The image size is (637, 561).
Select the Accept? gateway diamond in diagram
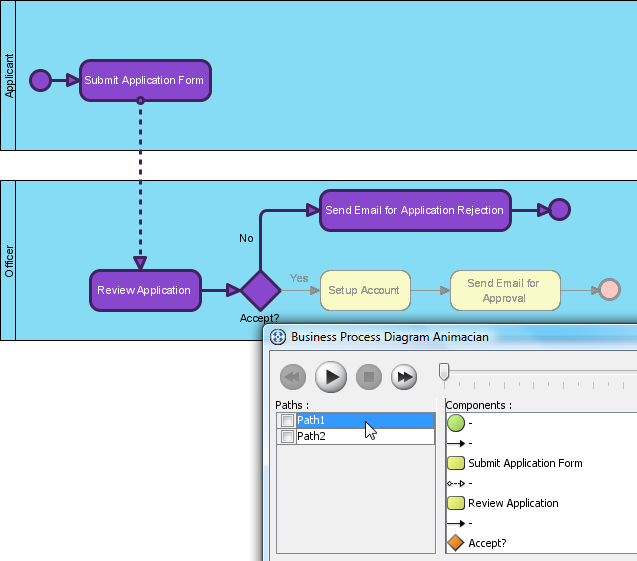click(260, 290)
